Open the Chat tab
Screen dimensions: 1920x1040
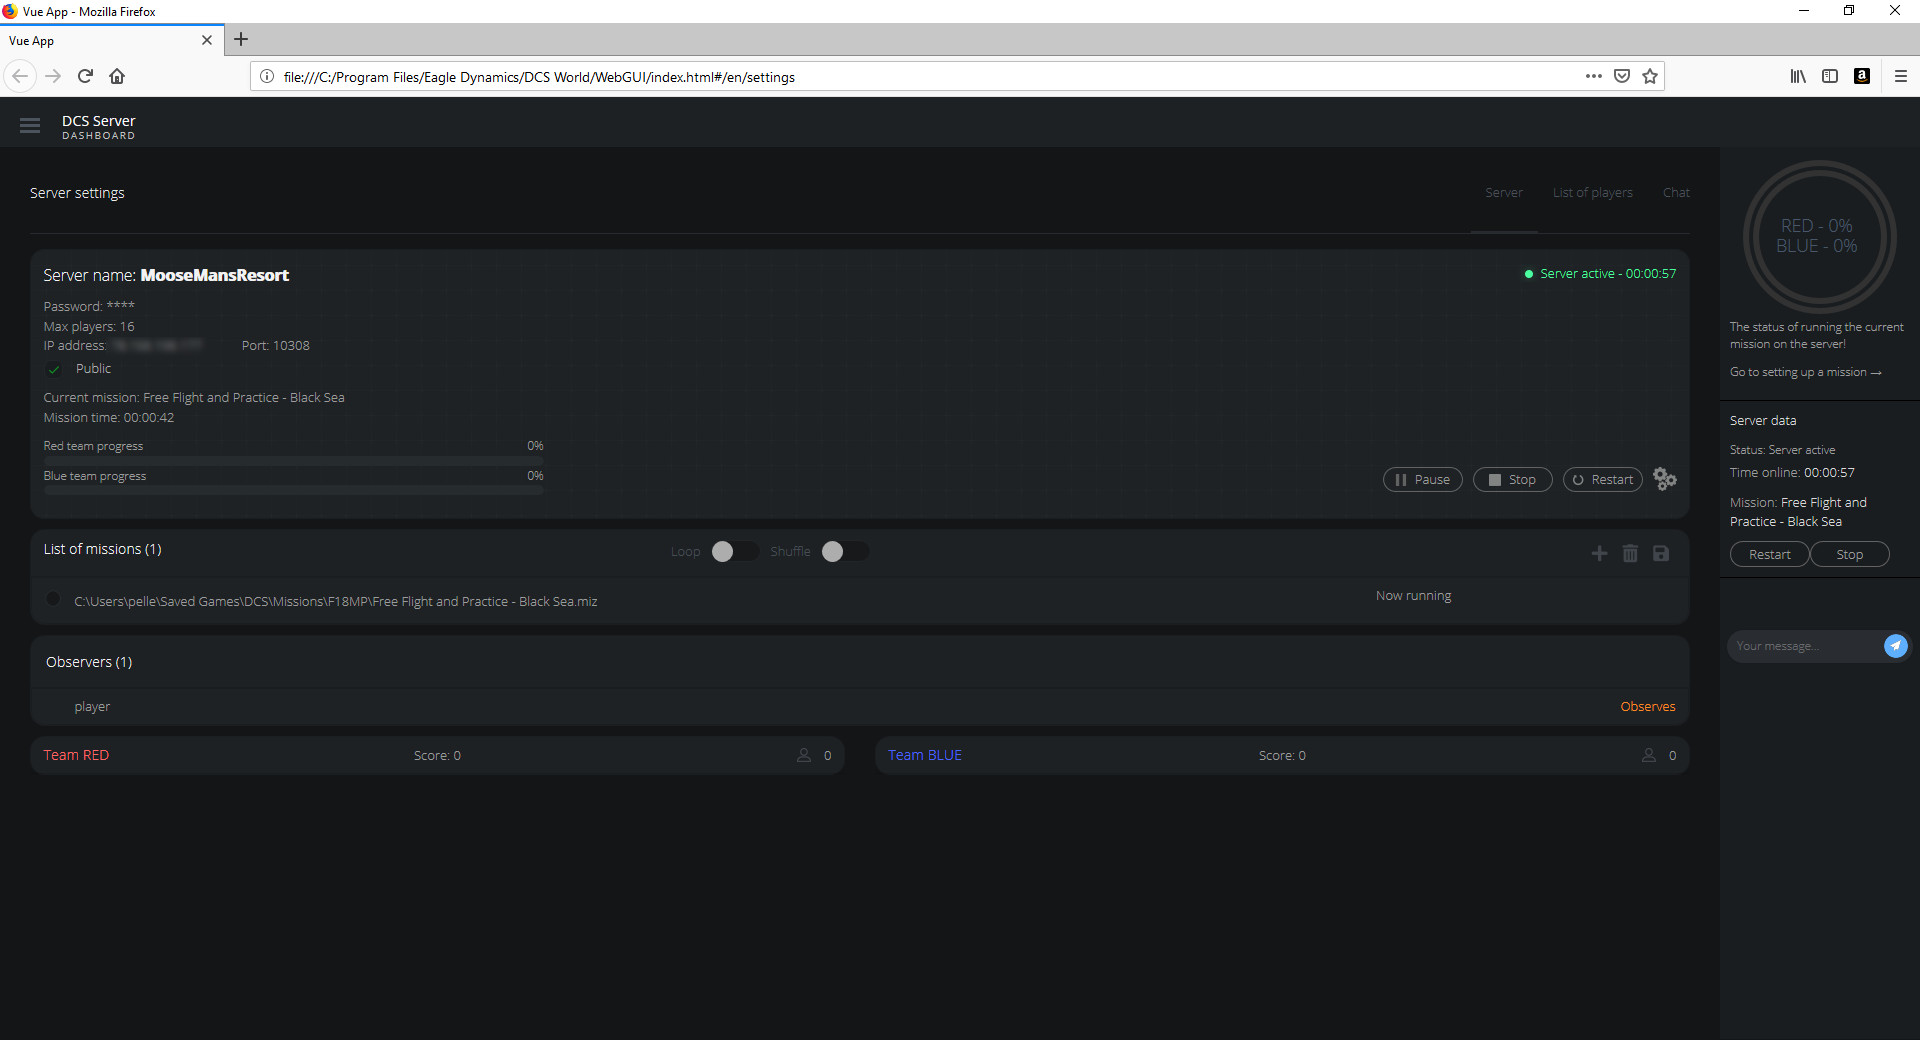1676,193
